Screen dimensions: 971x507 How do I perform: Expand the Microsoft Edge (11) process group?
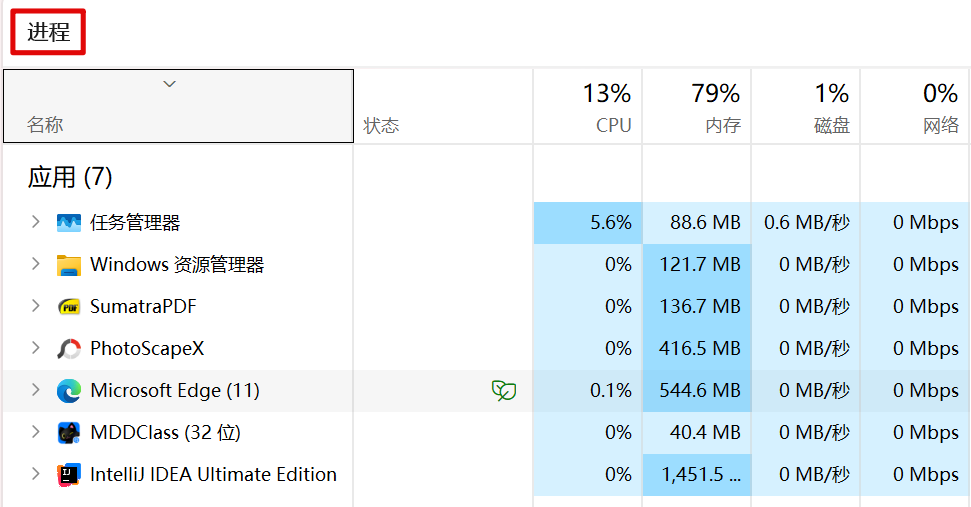pyautogui.click(x=35, y=390)
